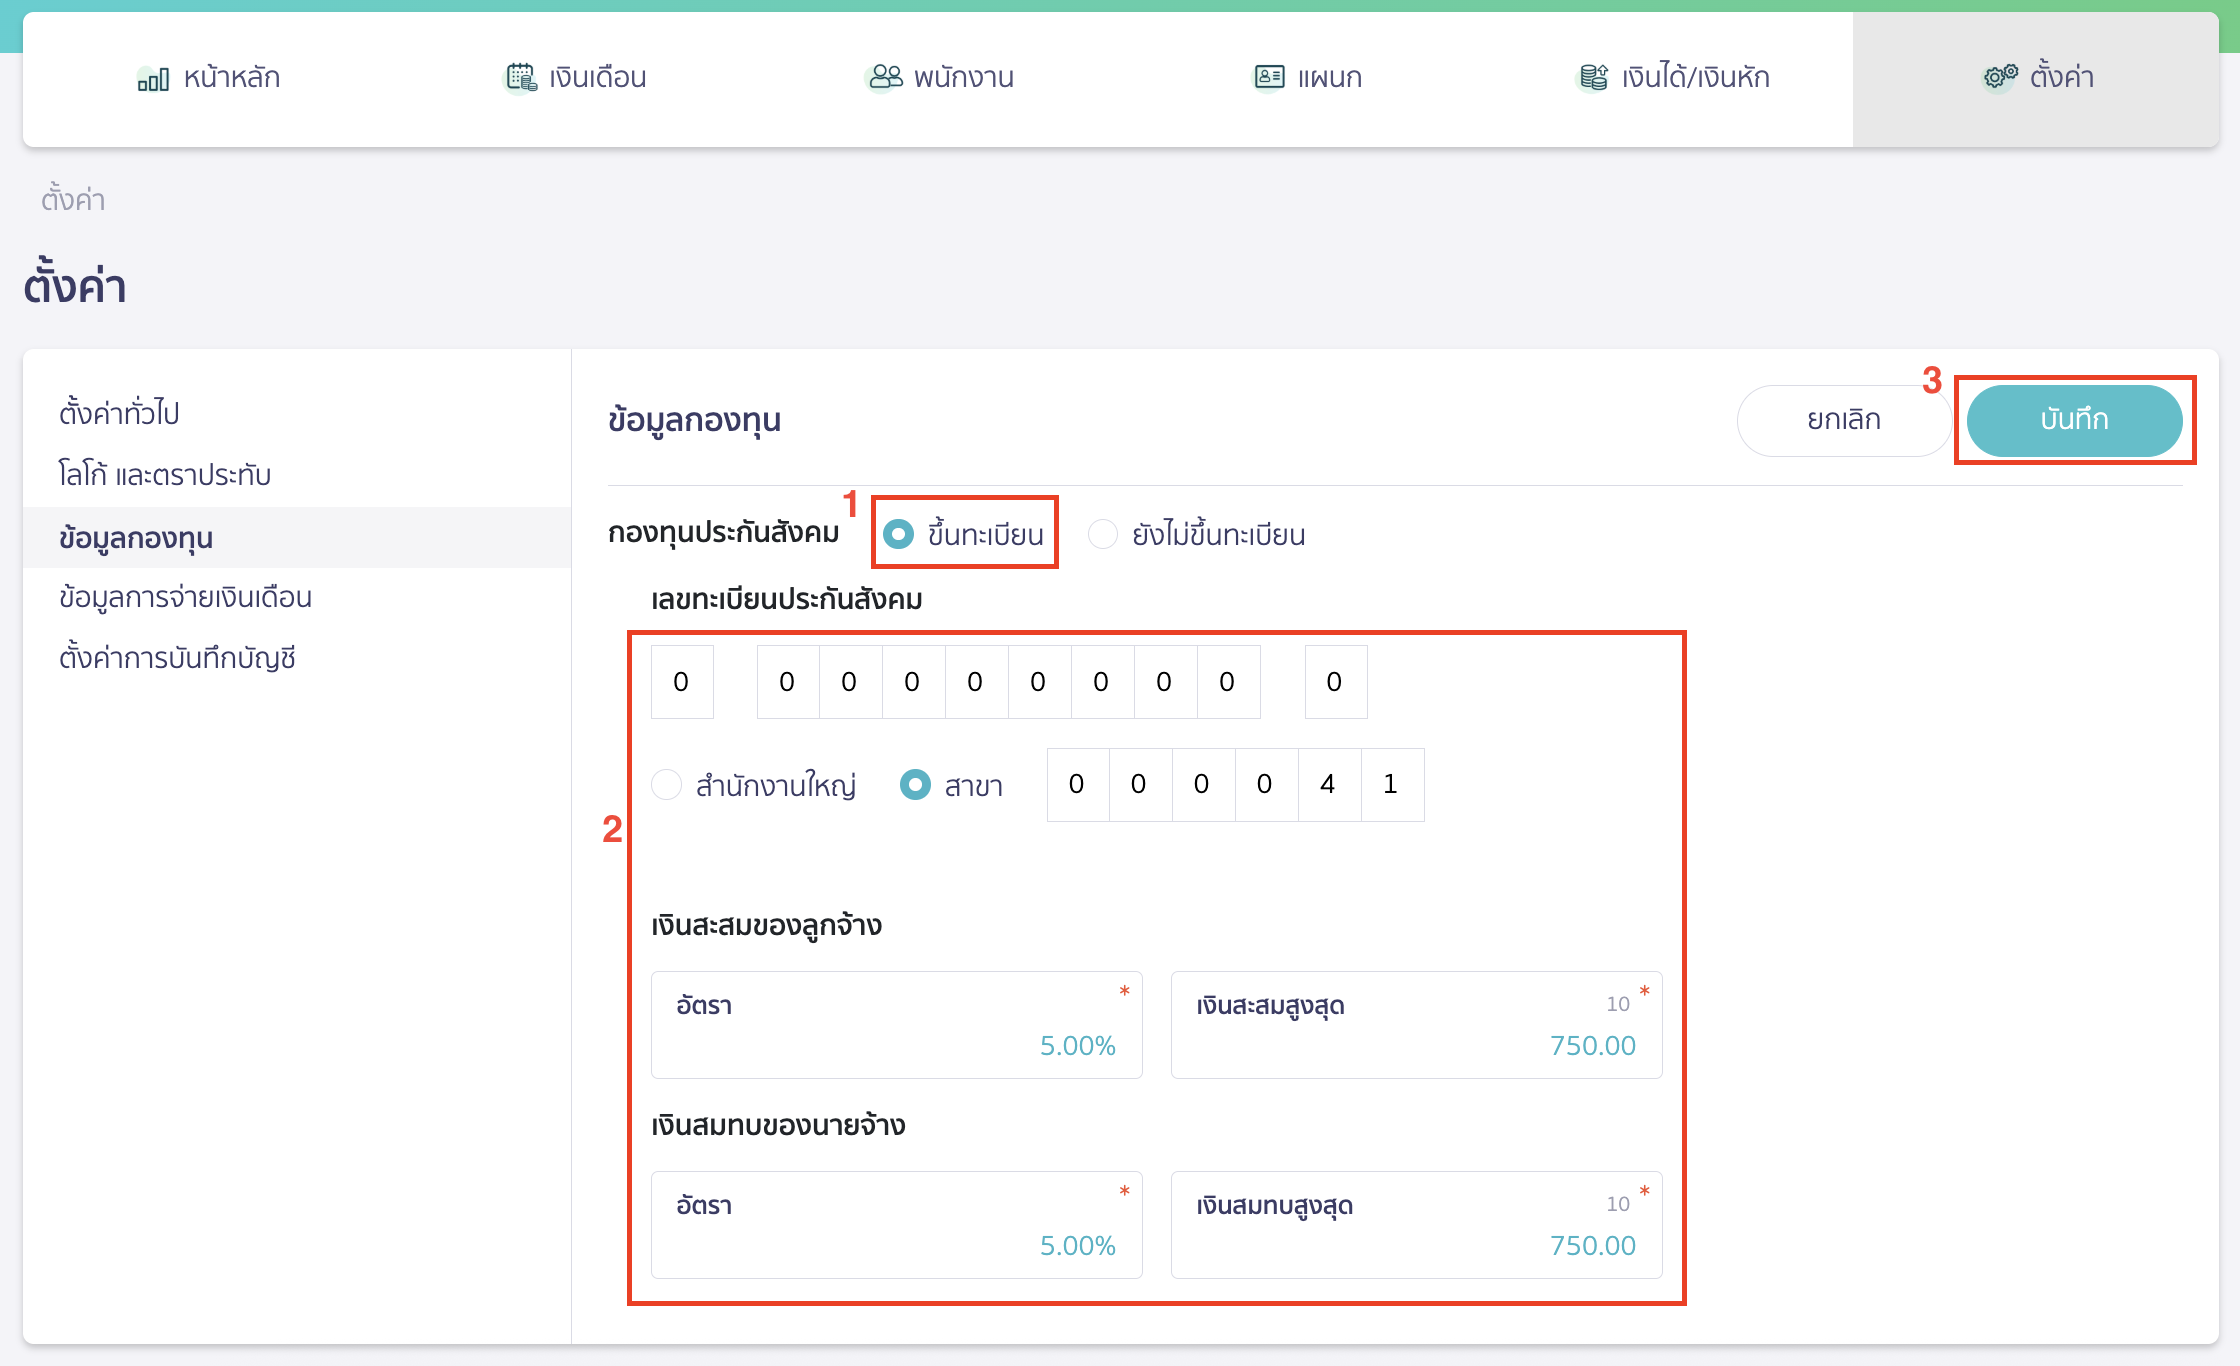Go to ข้อมูลการจ่ายเงินเดือน section
2240x1366 pixels.
pos(185,597)
